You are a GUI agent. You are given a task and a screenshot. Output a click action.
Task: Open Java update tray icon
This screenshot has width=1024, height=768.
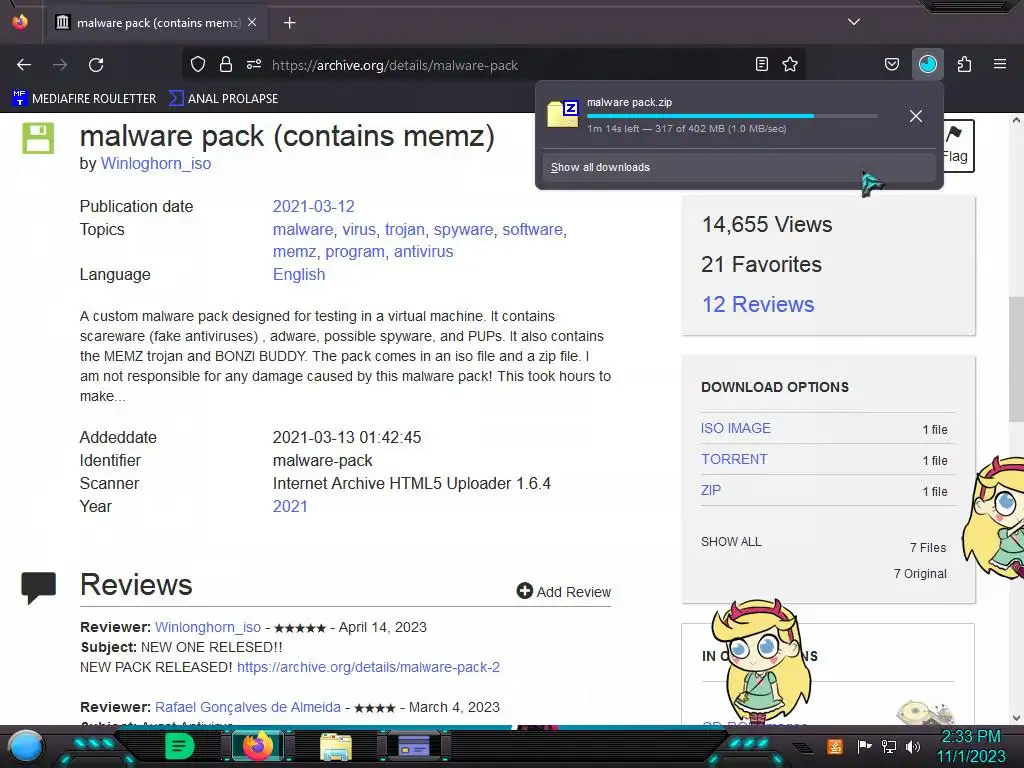[835, 747]
